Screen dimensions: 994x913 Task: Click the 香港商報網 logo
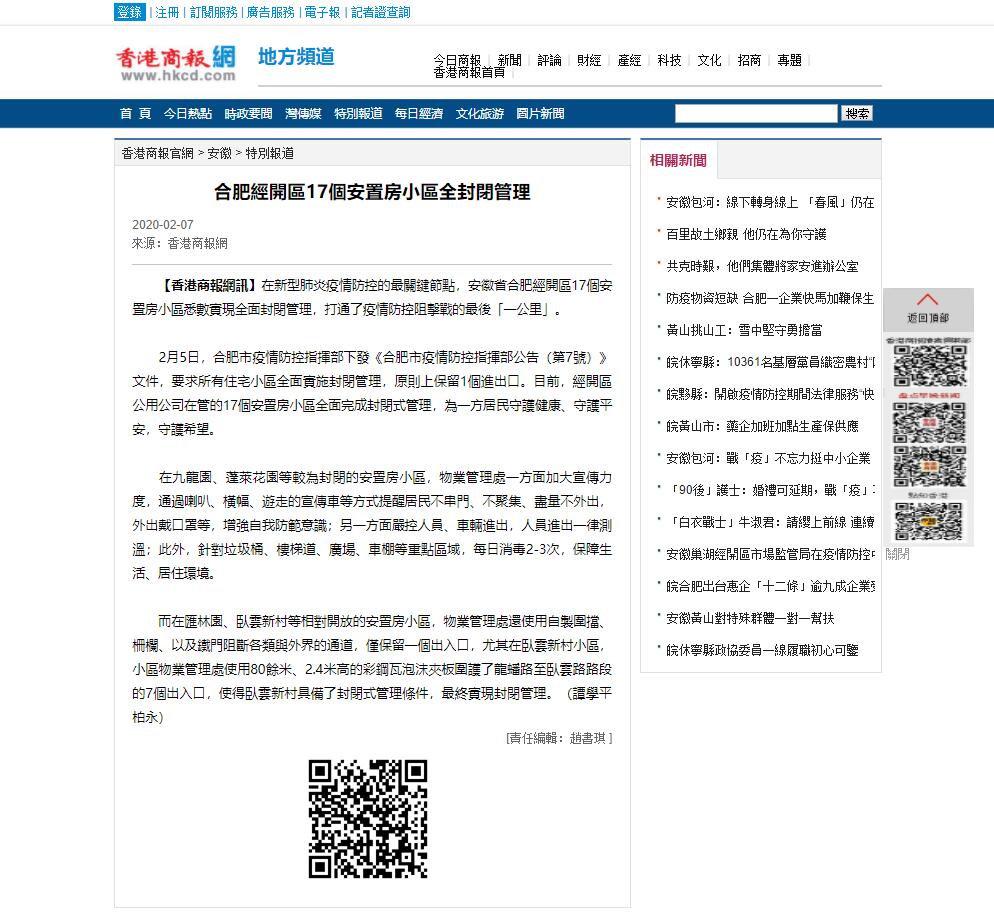[175, 61]
